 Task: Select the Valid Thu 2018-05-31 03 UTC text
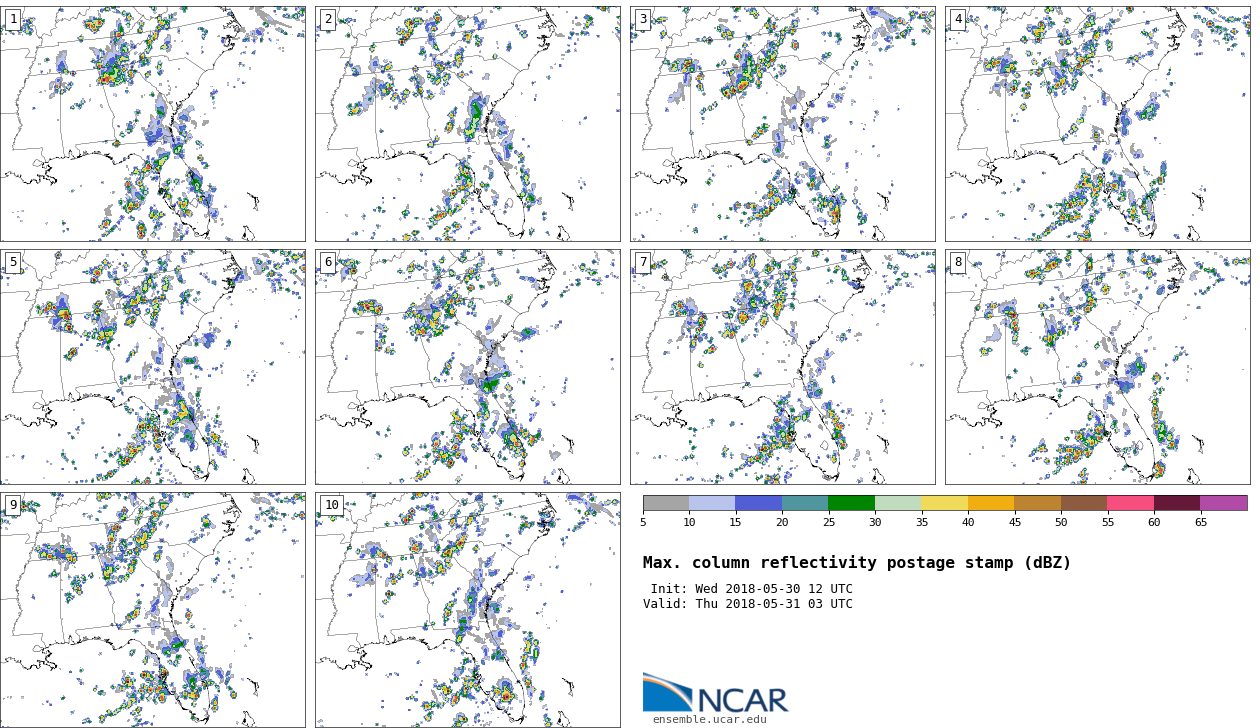(748, 604)
